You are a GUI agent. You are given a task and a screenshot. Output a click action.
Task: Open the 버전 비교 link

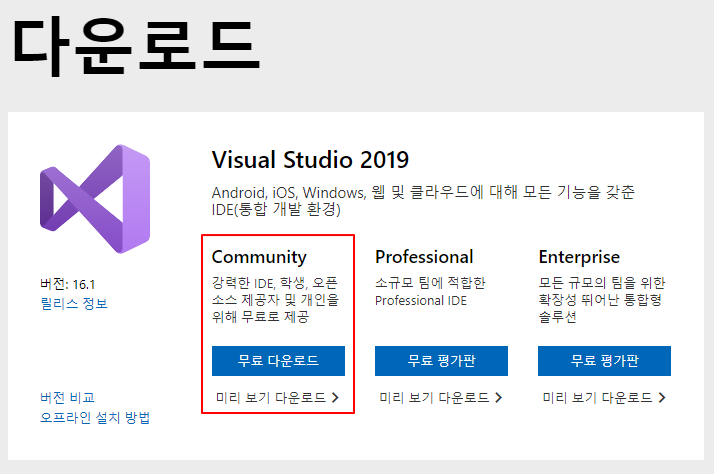67,398
